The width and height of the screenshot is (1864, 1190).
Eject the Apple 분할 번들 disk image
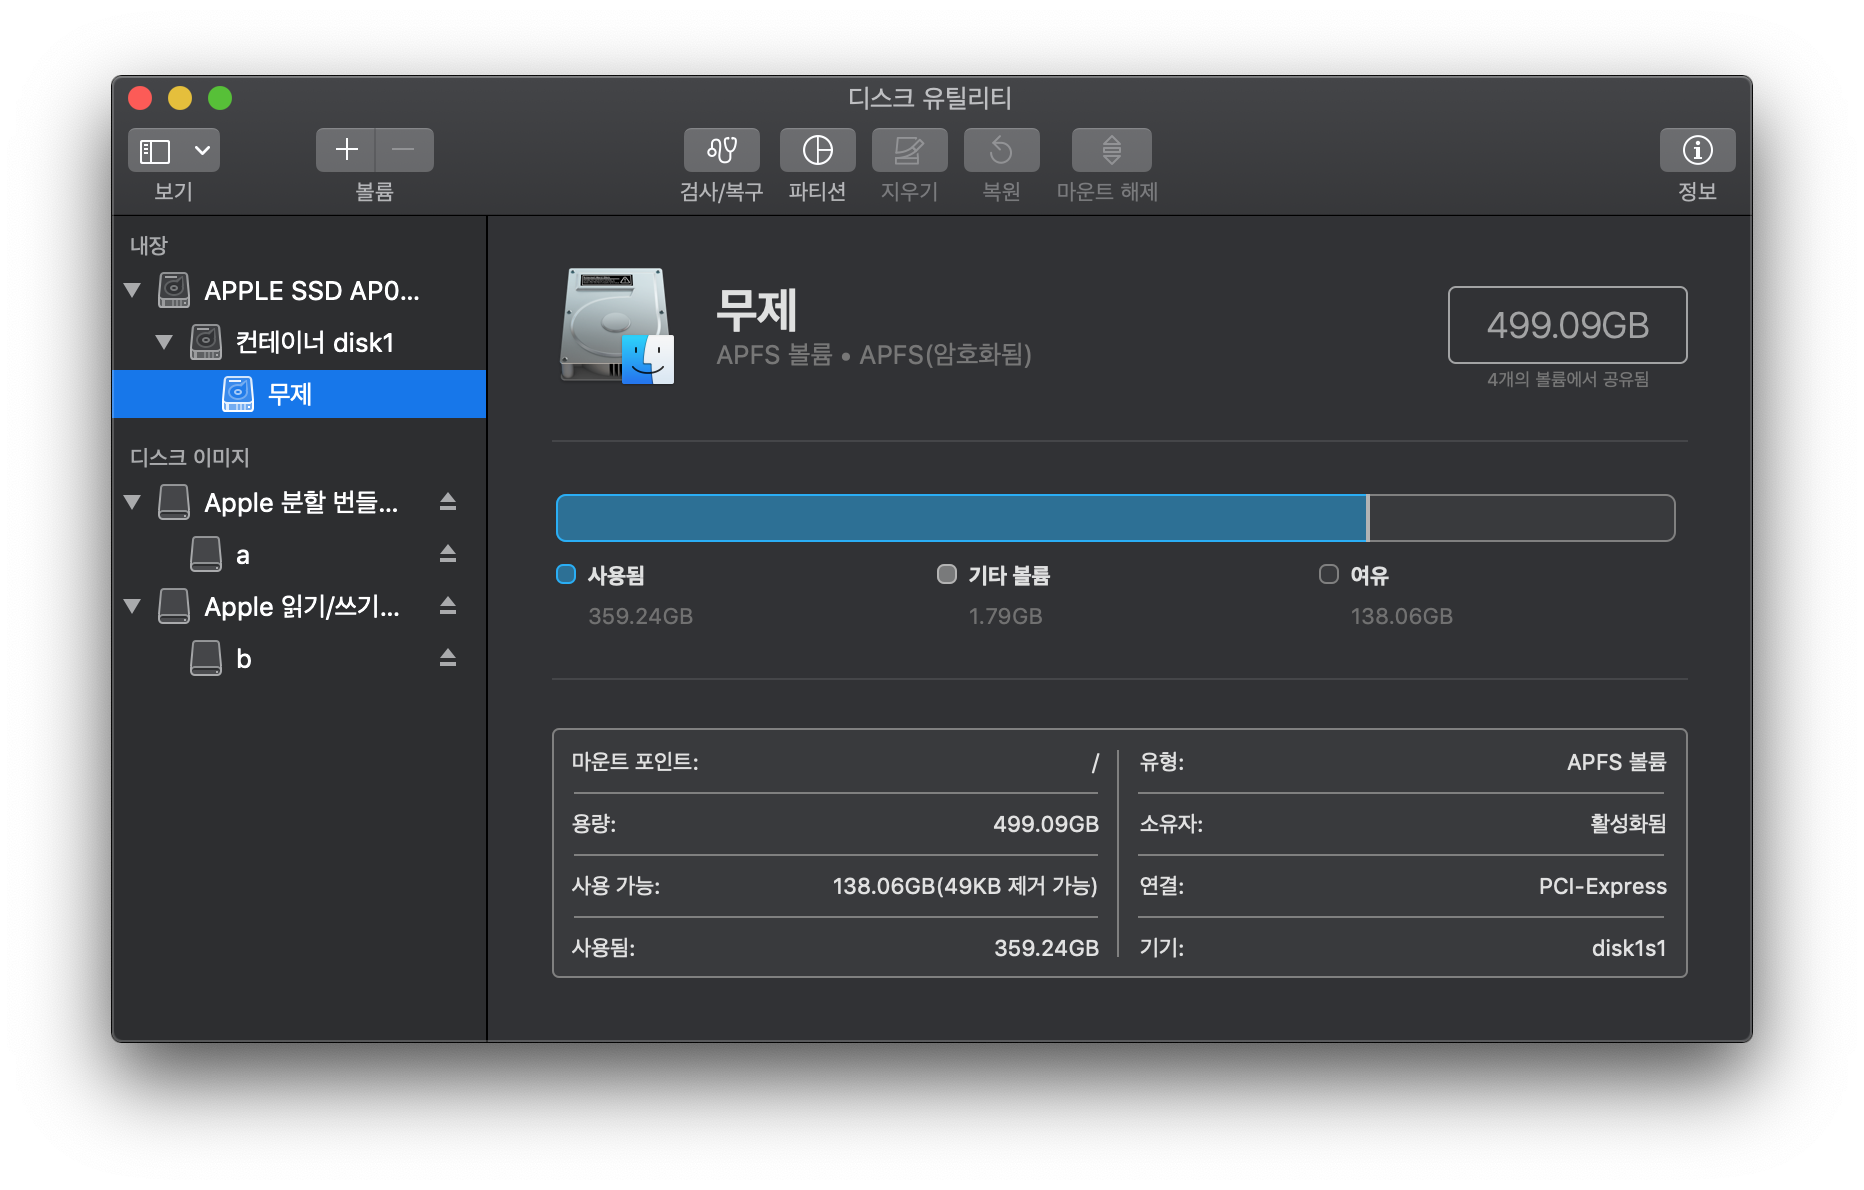(448, 502)
